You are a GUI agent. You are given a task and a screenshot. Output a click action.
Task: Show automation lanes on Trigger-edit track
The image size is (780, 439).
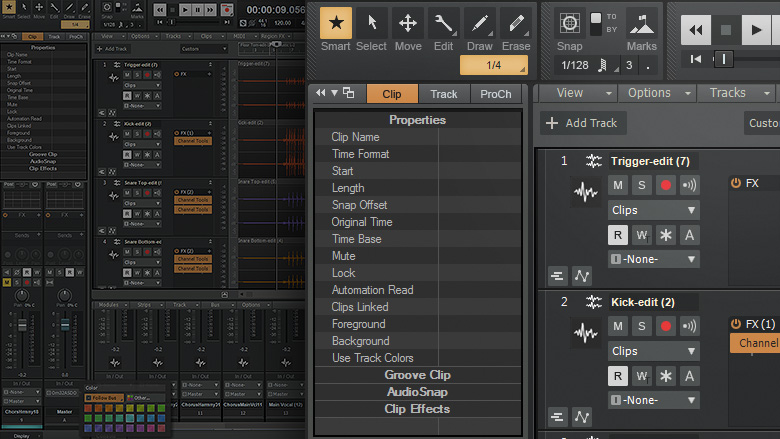582,276
